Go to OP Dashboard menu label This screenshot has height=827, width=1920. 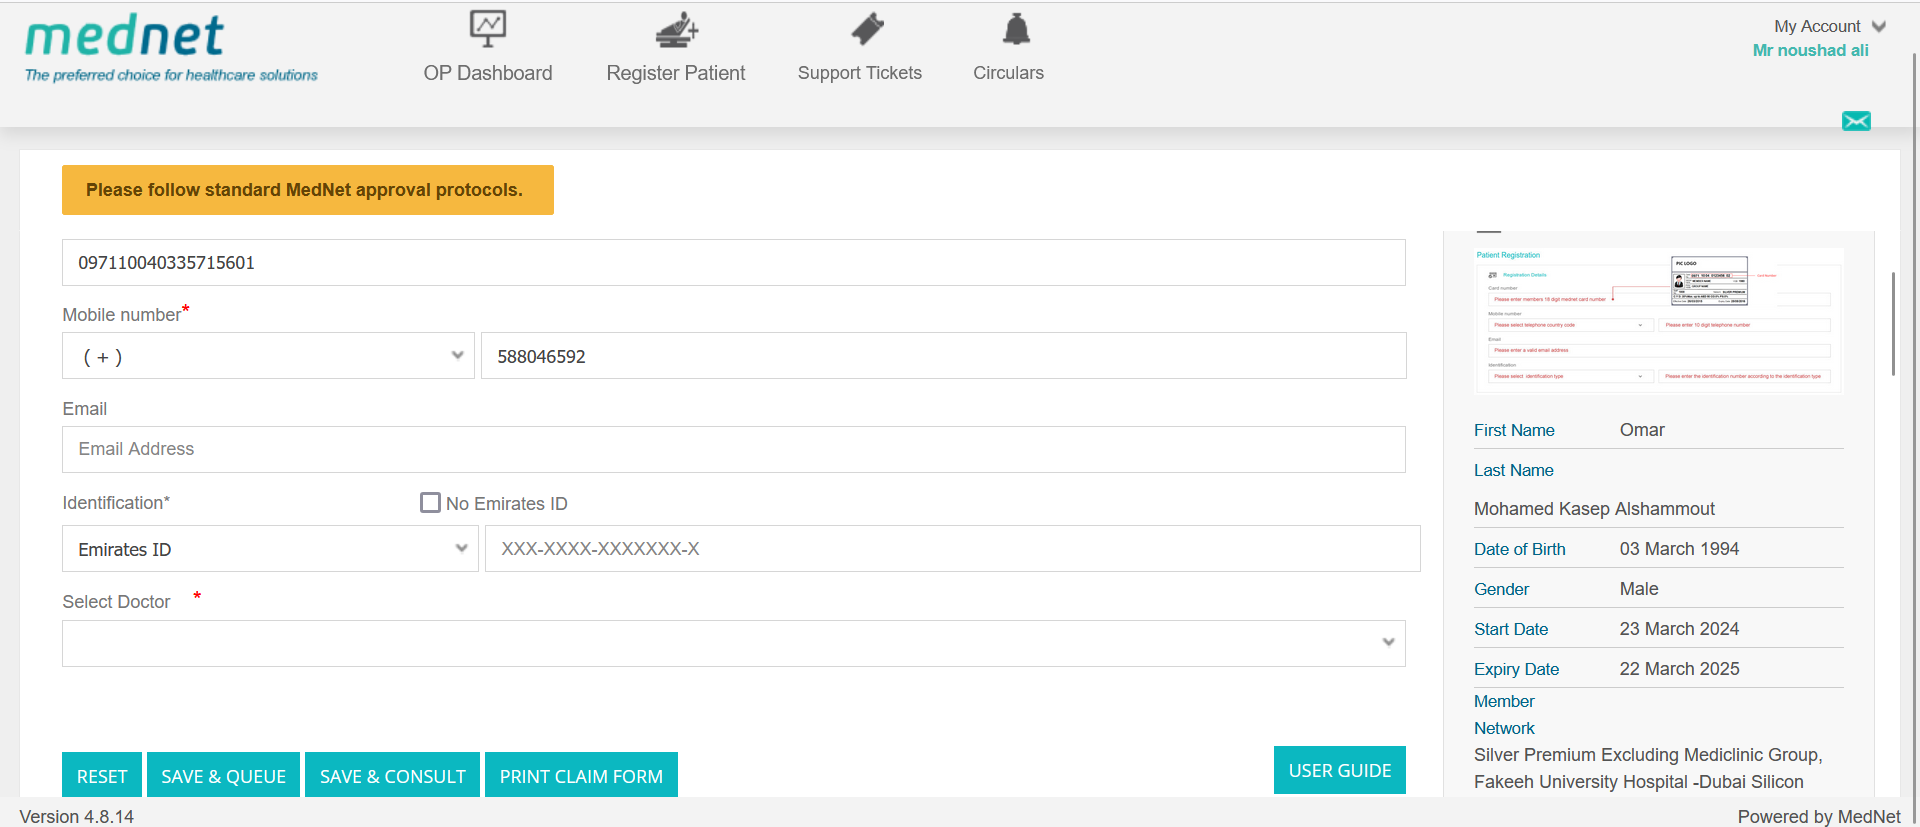[488, 73]
